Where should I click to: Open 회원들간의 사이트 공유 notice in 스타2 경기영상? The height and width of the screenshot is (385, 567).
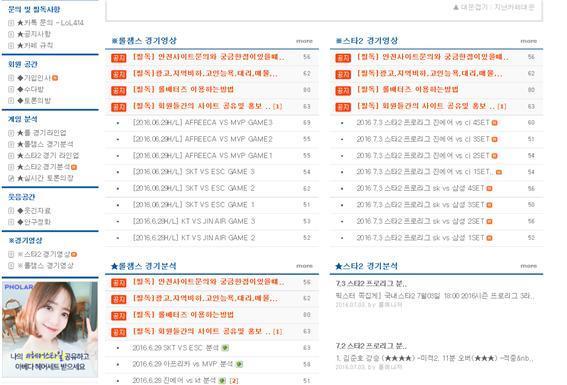(x=426, y=106)
